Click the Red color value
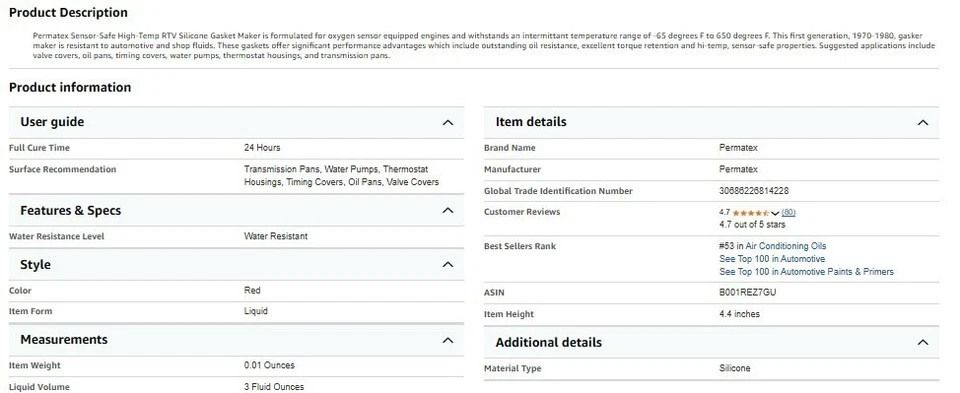This screenshot has height=393, width=960. [252, 290]
